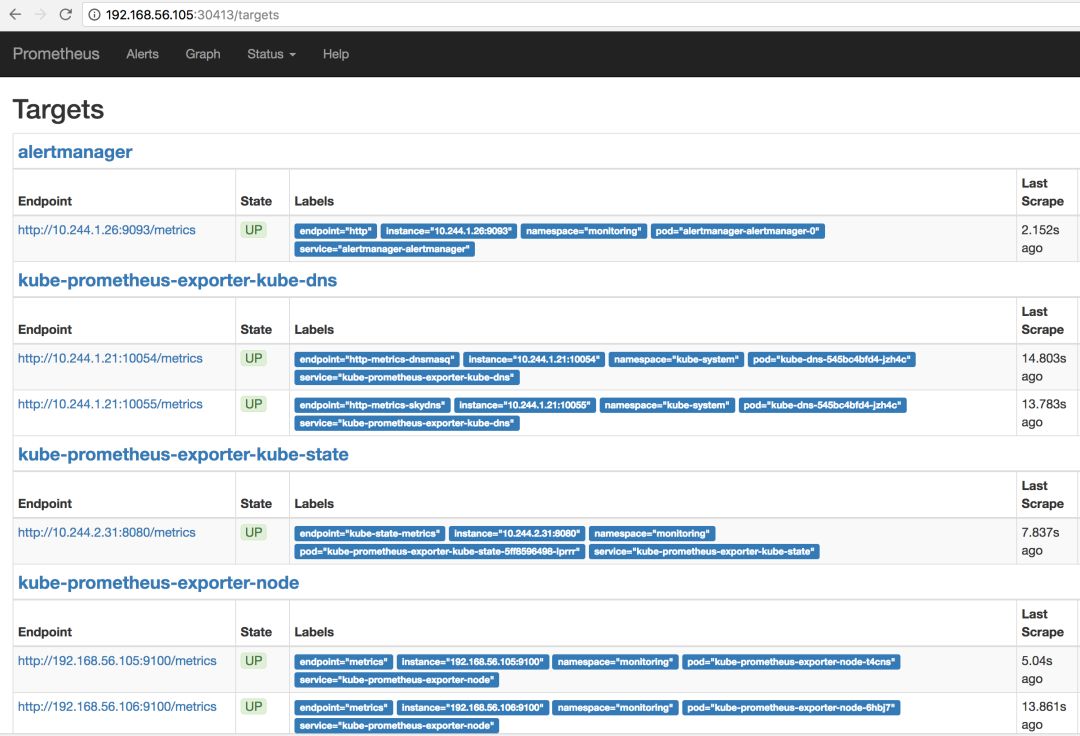Open the Graph page
The height and width of the screenshot is (736, 1080).
pos(202,54)
